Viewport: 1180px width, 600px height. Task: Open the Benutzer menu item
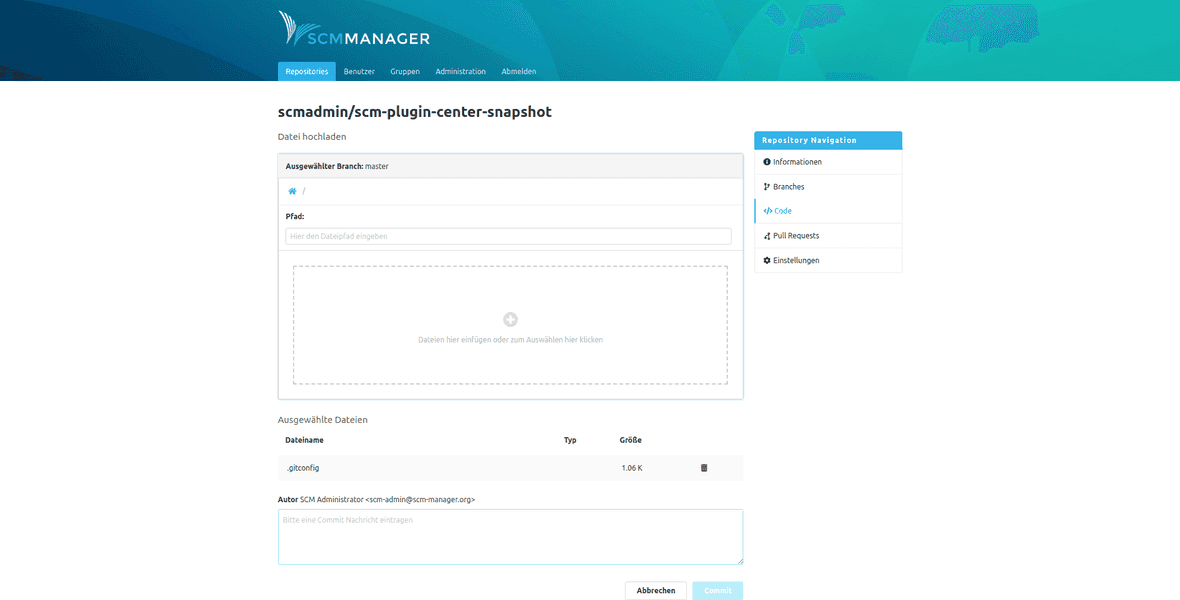point(358,71)
